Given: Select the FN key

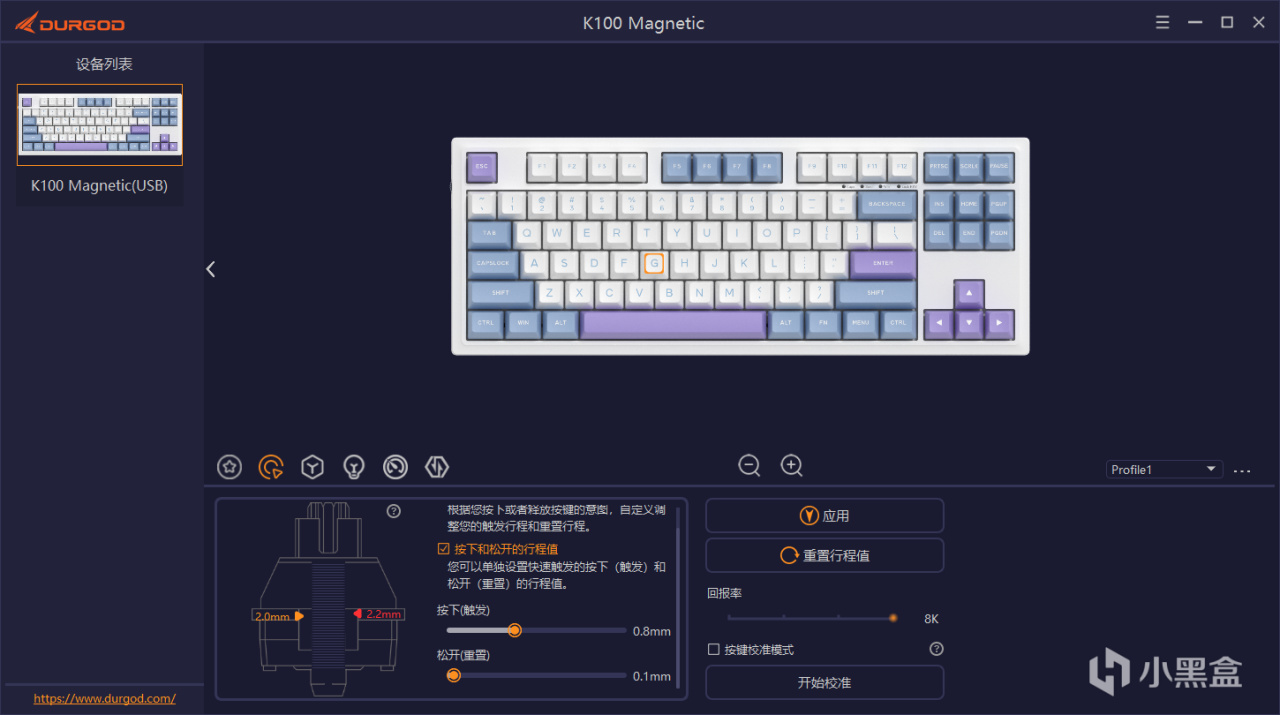Looking at the screenshot, I should [x=824, y=324].
